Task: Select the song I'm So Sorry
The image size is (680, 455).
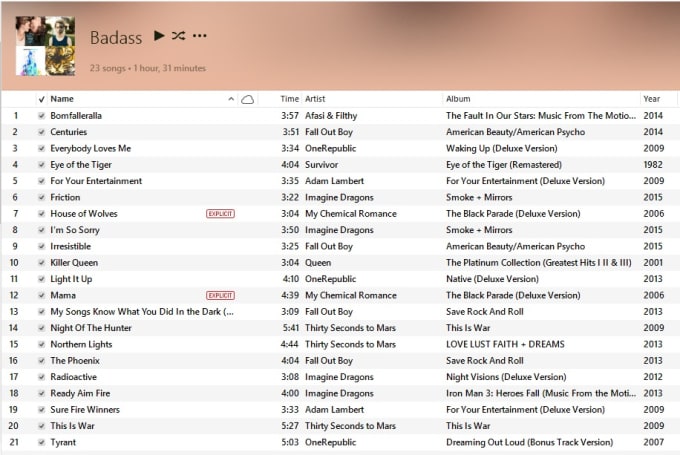Action: (75, 230)
